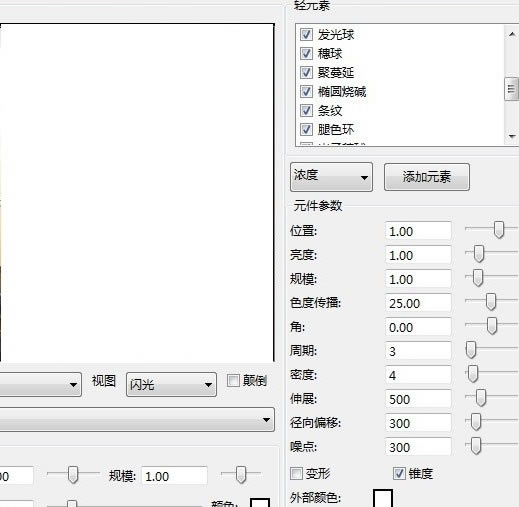This screenshot has width=519, height=507.
Task: Click the 色度传播 slider handle
Action: (490, 302)
